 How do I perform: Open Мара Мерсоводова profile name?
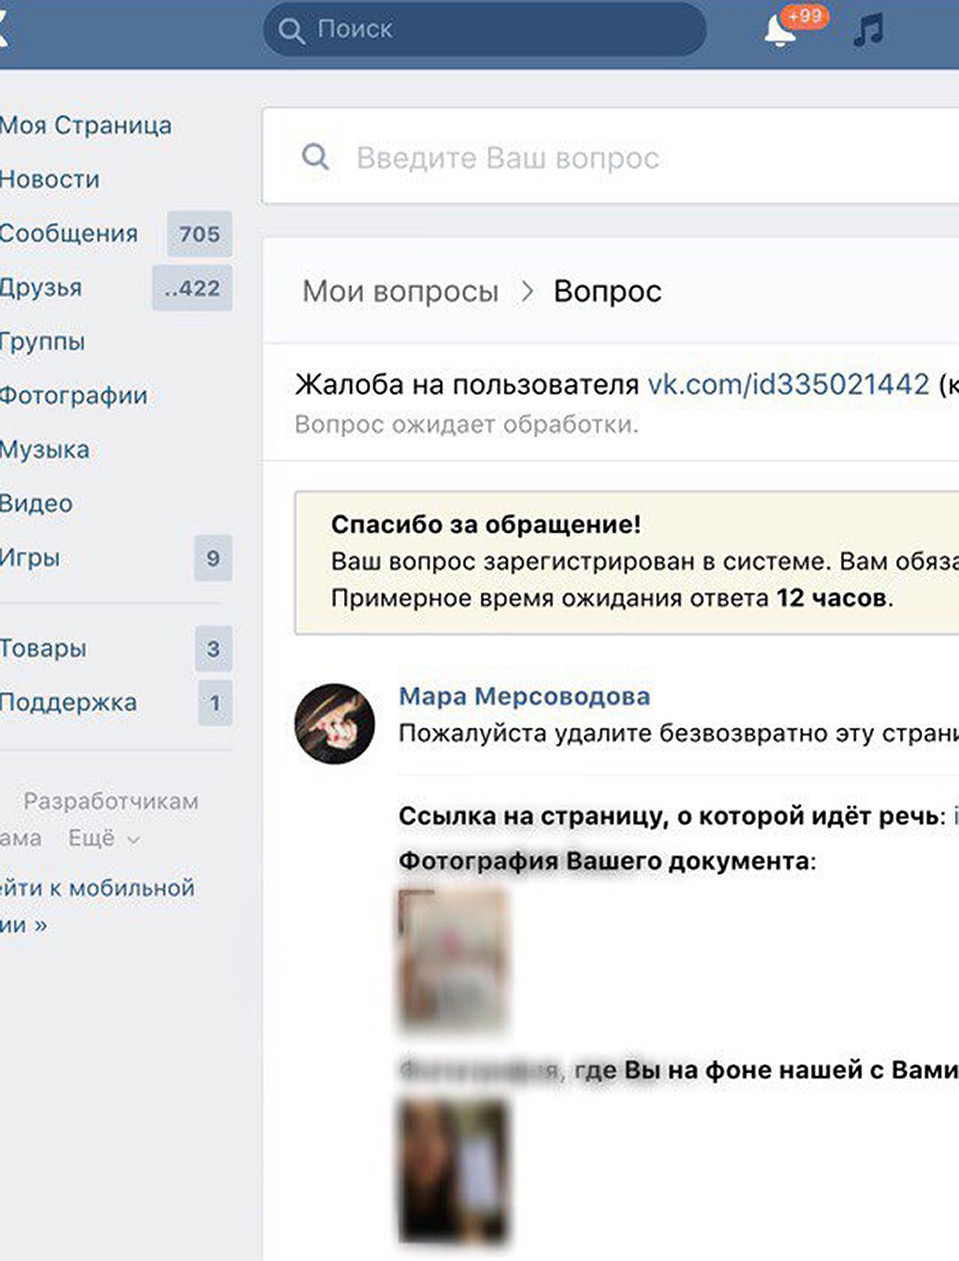(524, 696)
